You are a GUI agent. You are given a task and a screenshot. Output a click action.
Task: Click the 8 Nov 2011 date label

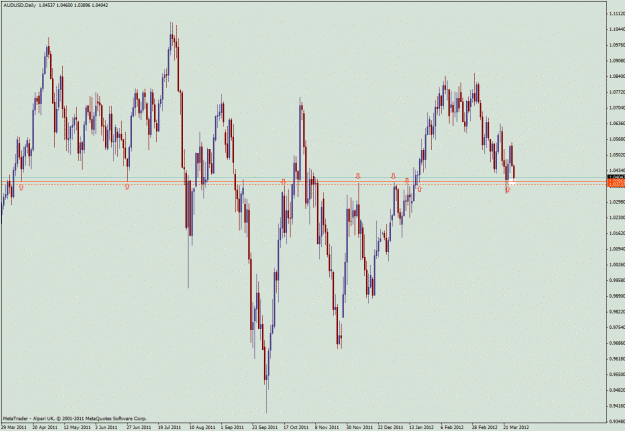(327, 427)
